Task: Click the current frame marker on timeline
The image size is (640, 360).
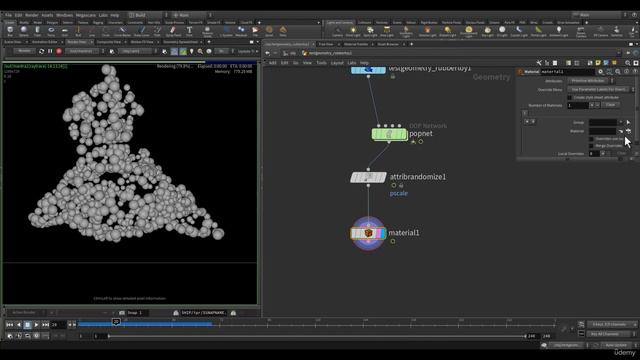Action: [x=116, y=322]
